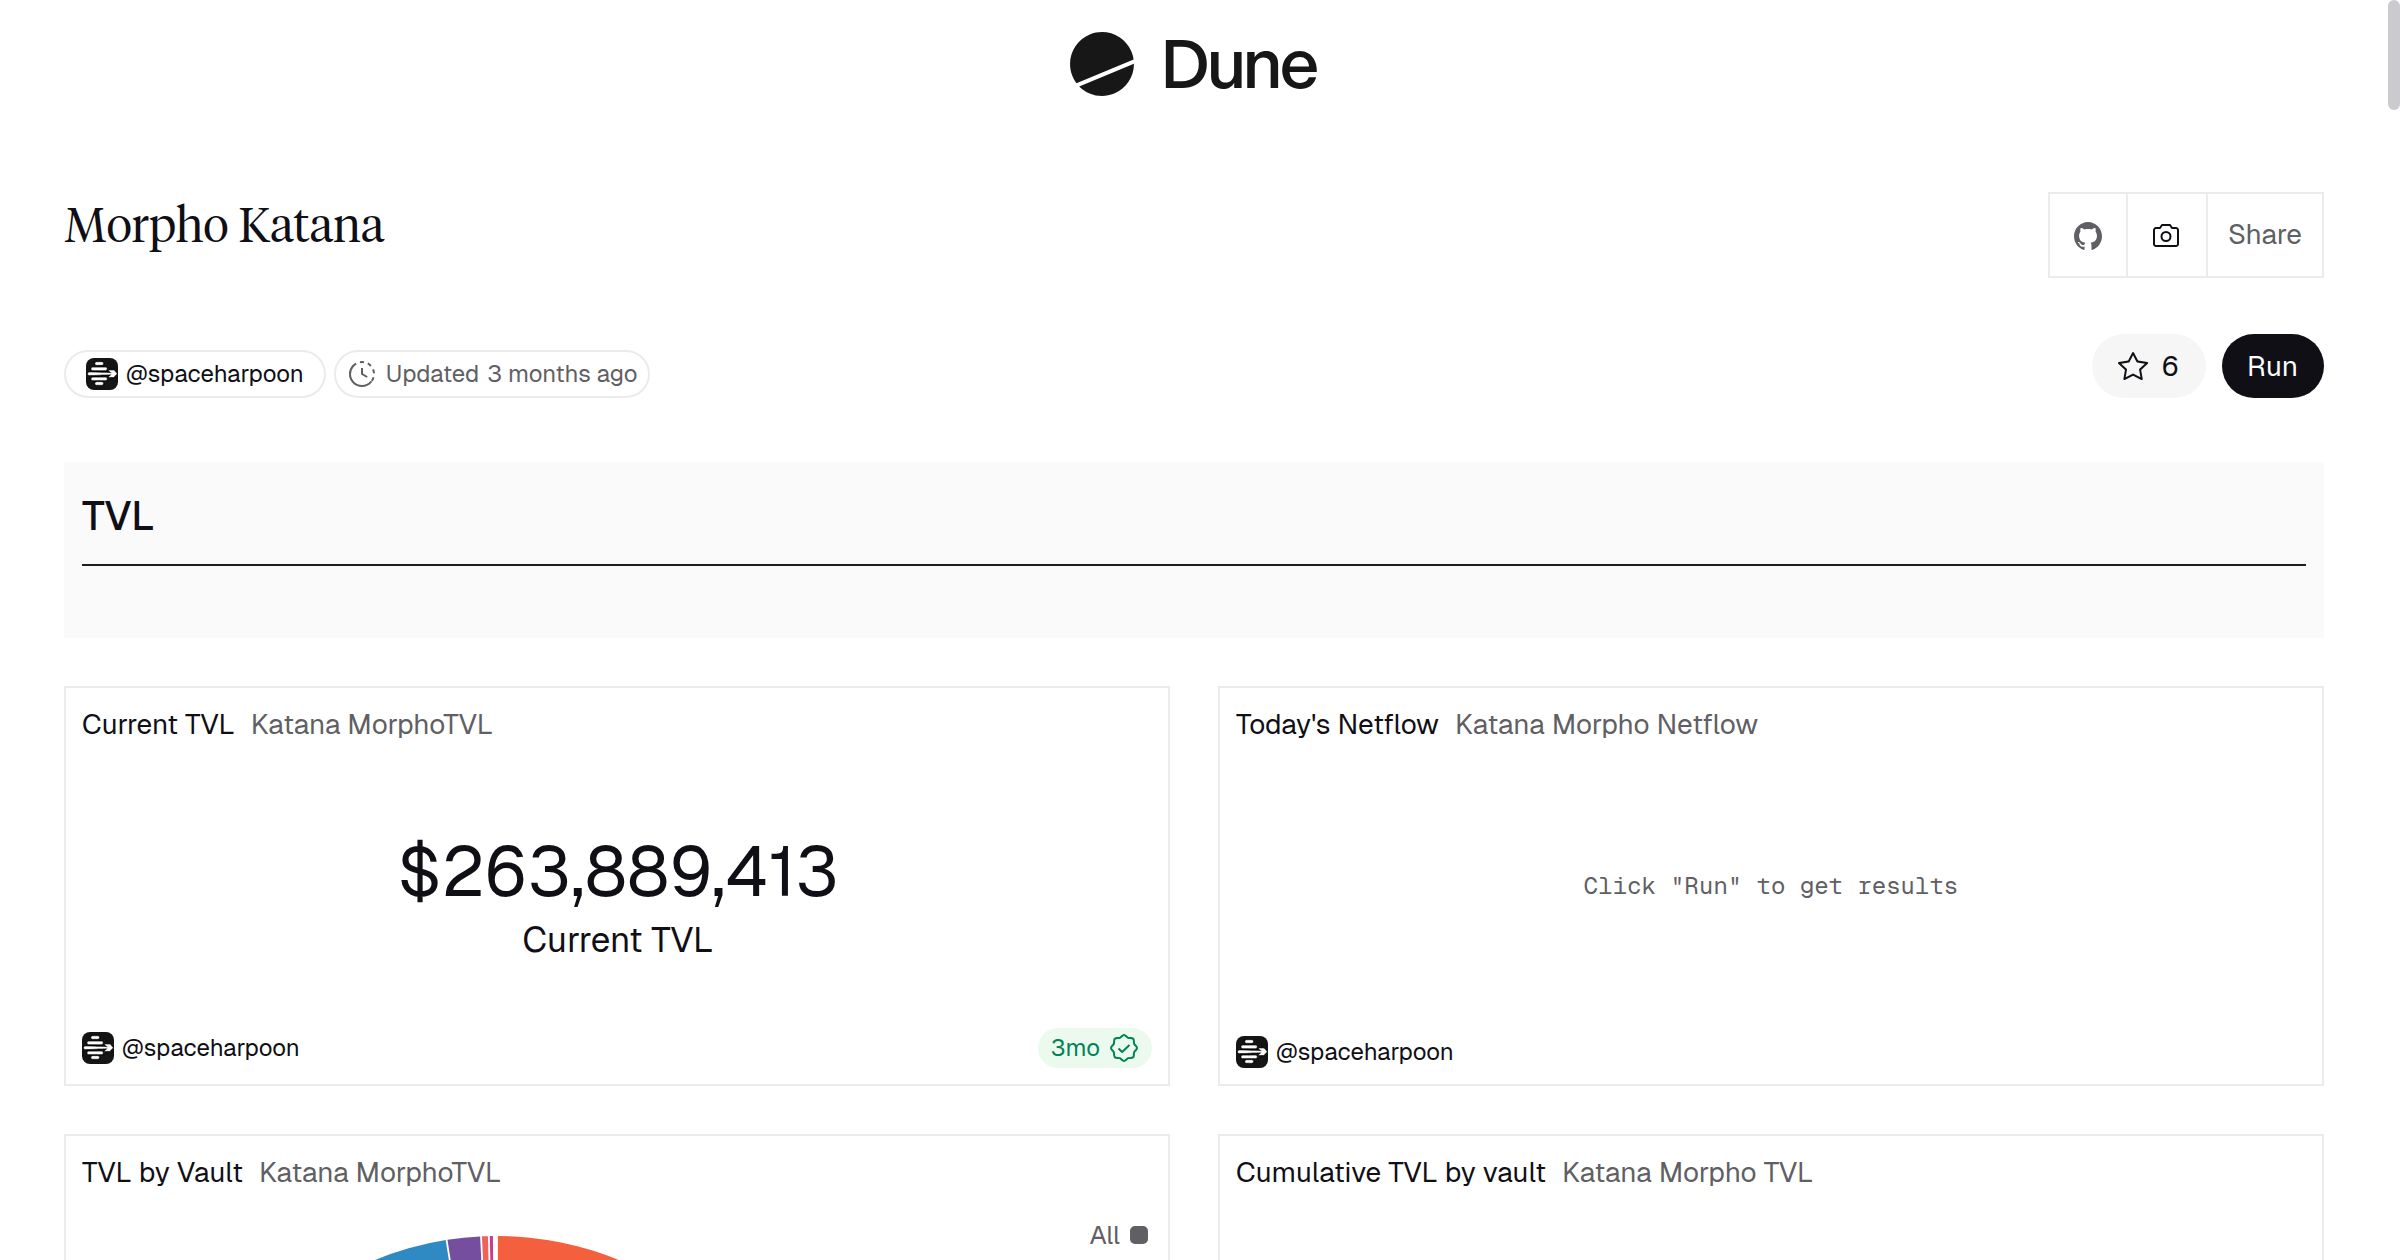
Task: Open Katana MorphoTVL query link in Current TVL
Action: (x=371, y=725)
